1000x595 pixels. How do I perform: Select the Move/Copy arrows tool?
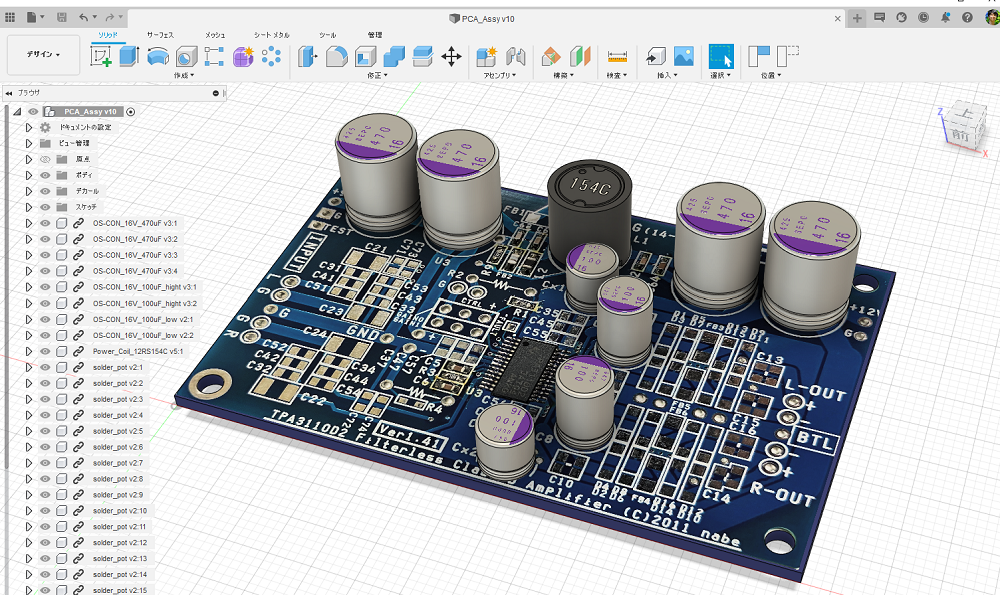(x=451, y=57)
